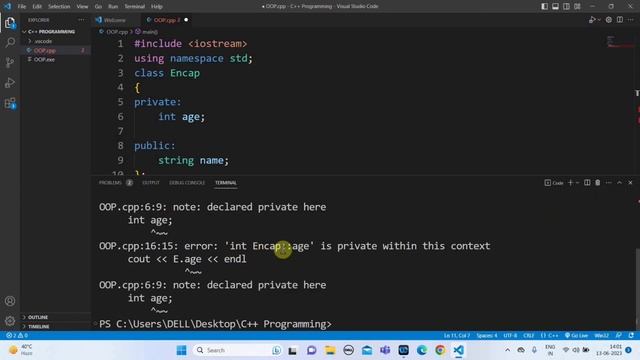
Task: Open Microsoft Edge in taskbar
Action: [x=422, y=350]
